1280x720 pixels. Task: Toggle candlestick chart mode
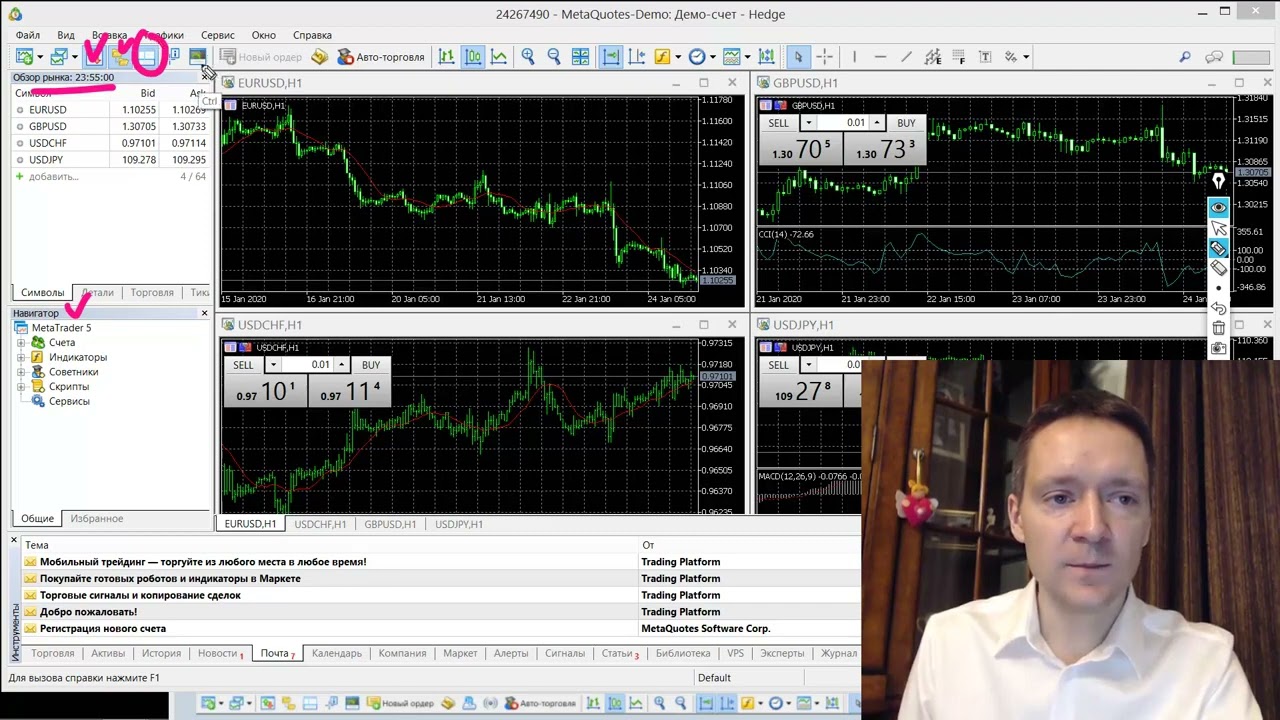(x=472, y=57)
